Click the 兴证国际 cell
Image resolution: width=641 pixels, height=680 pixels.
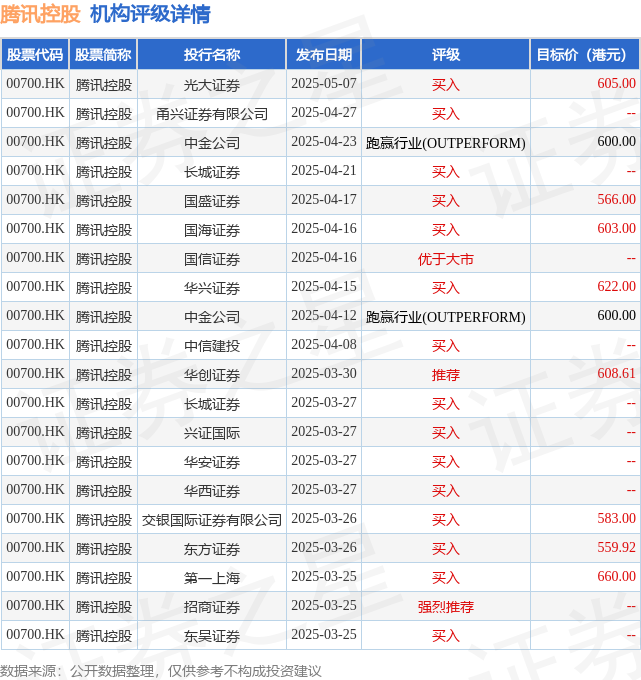click(212, 433)
